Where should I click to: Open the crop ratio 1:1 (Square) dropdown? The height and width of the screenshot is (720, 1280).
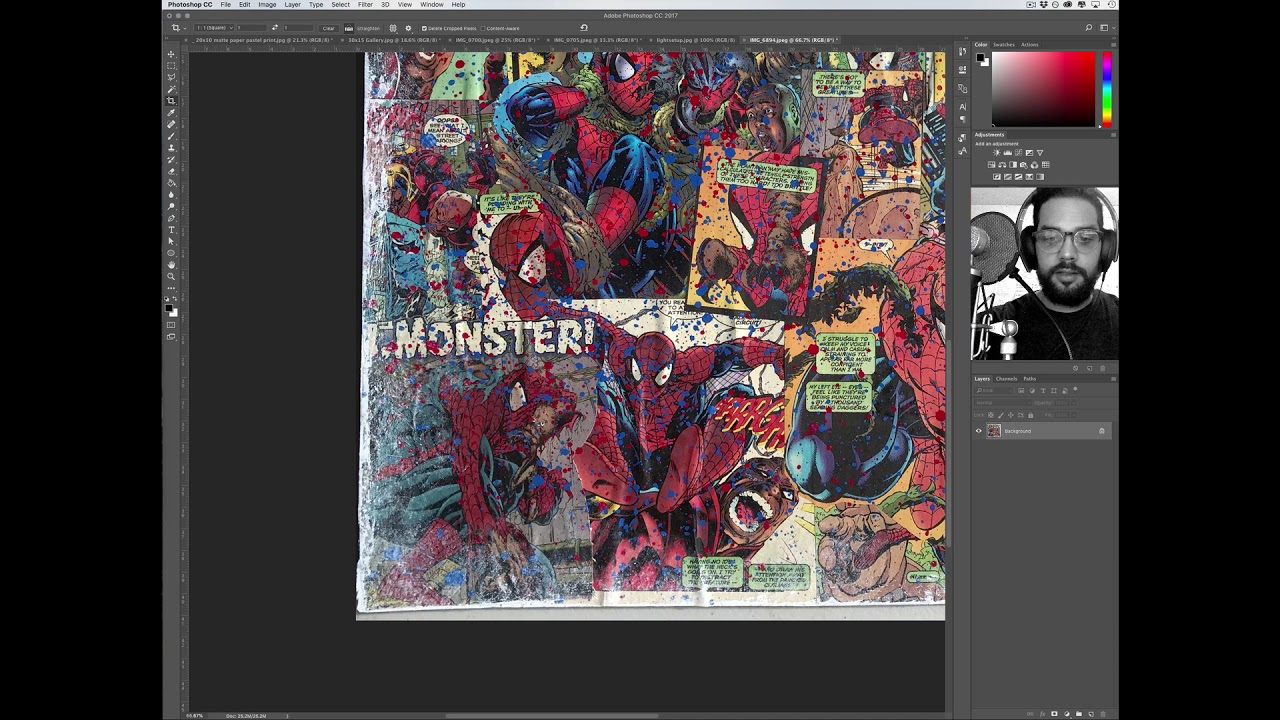coord(214,28)
